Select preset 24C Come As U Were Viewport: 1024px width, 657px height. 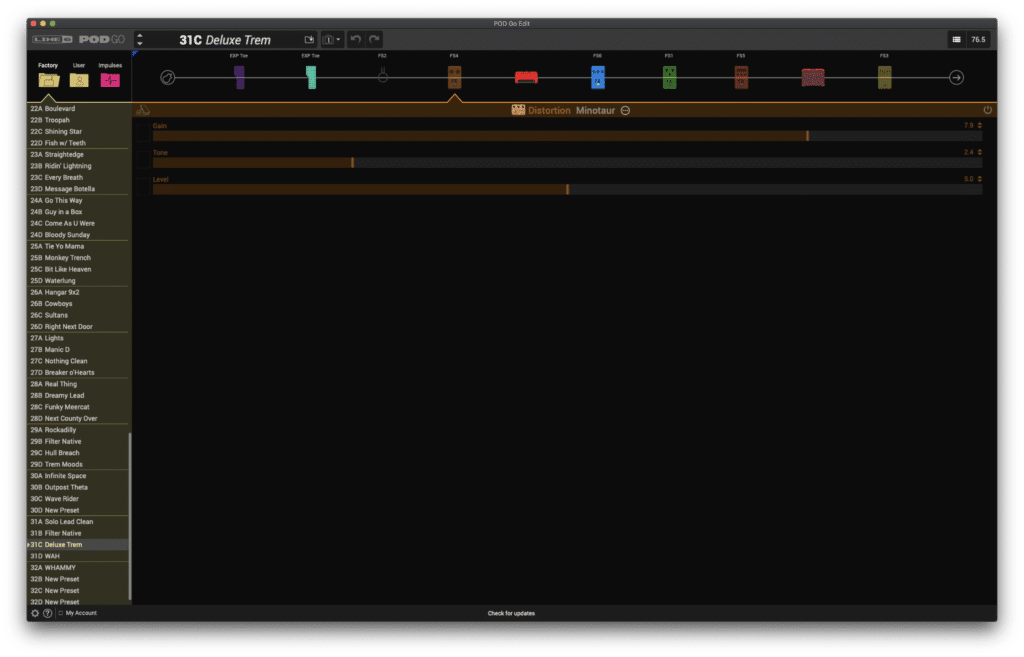tap(78, 223)
